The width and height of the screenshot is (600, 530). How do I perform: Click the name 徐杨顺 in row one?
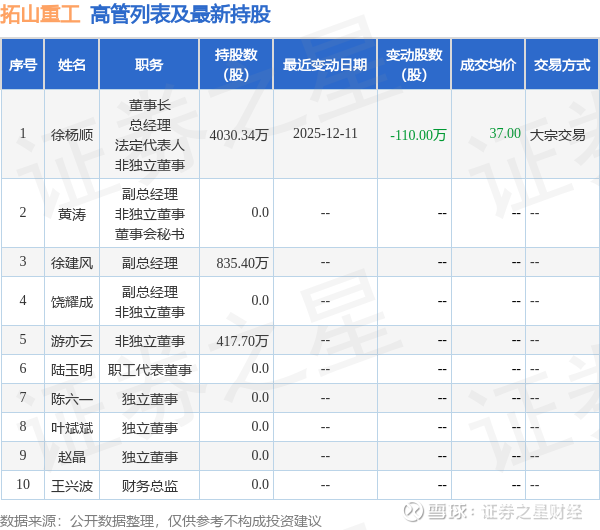click(72, 135)
